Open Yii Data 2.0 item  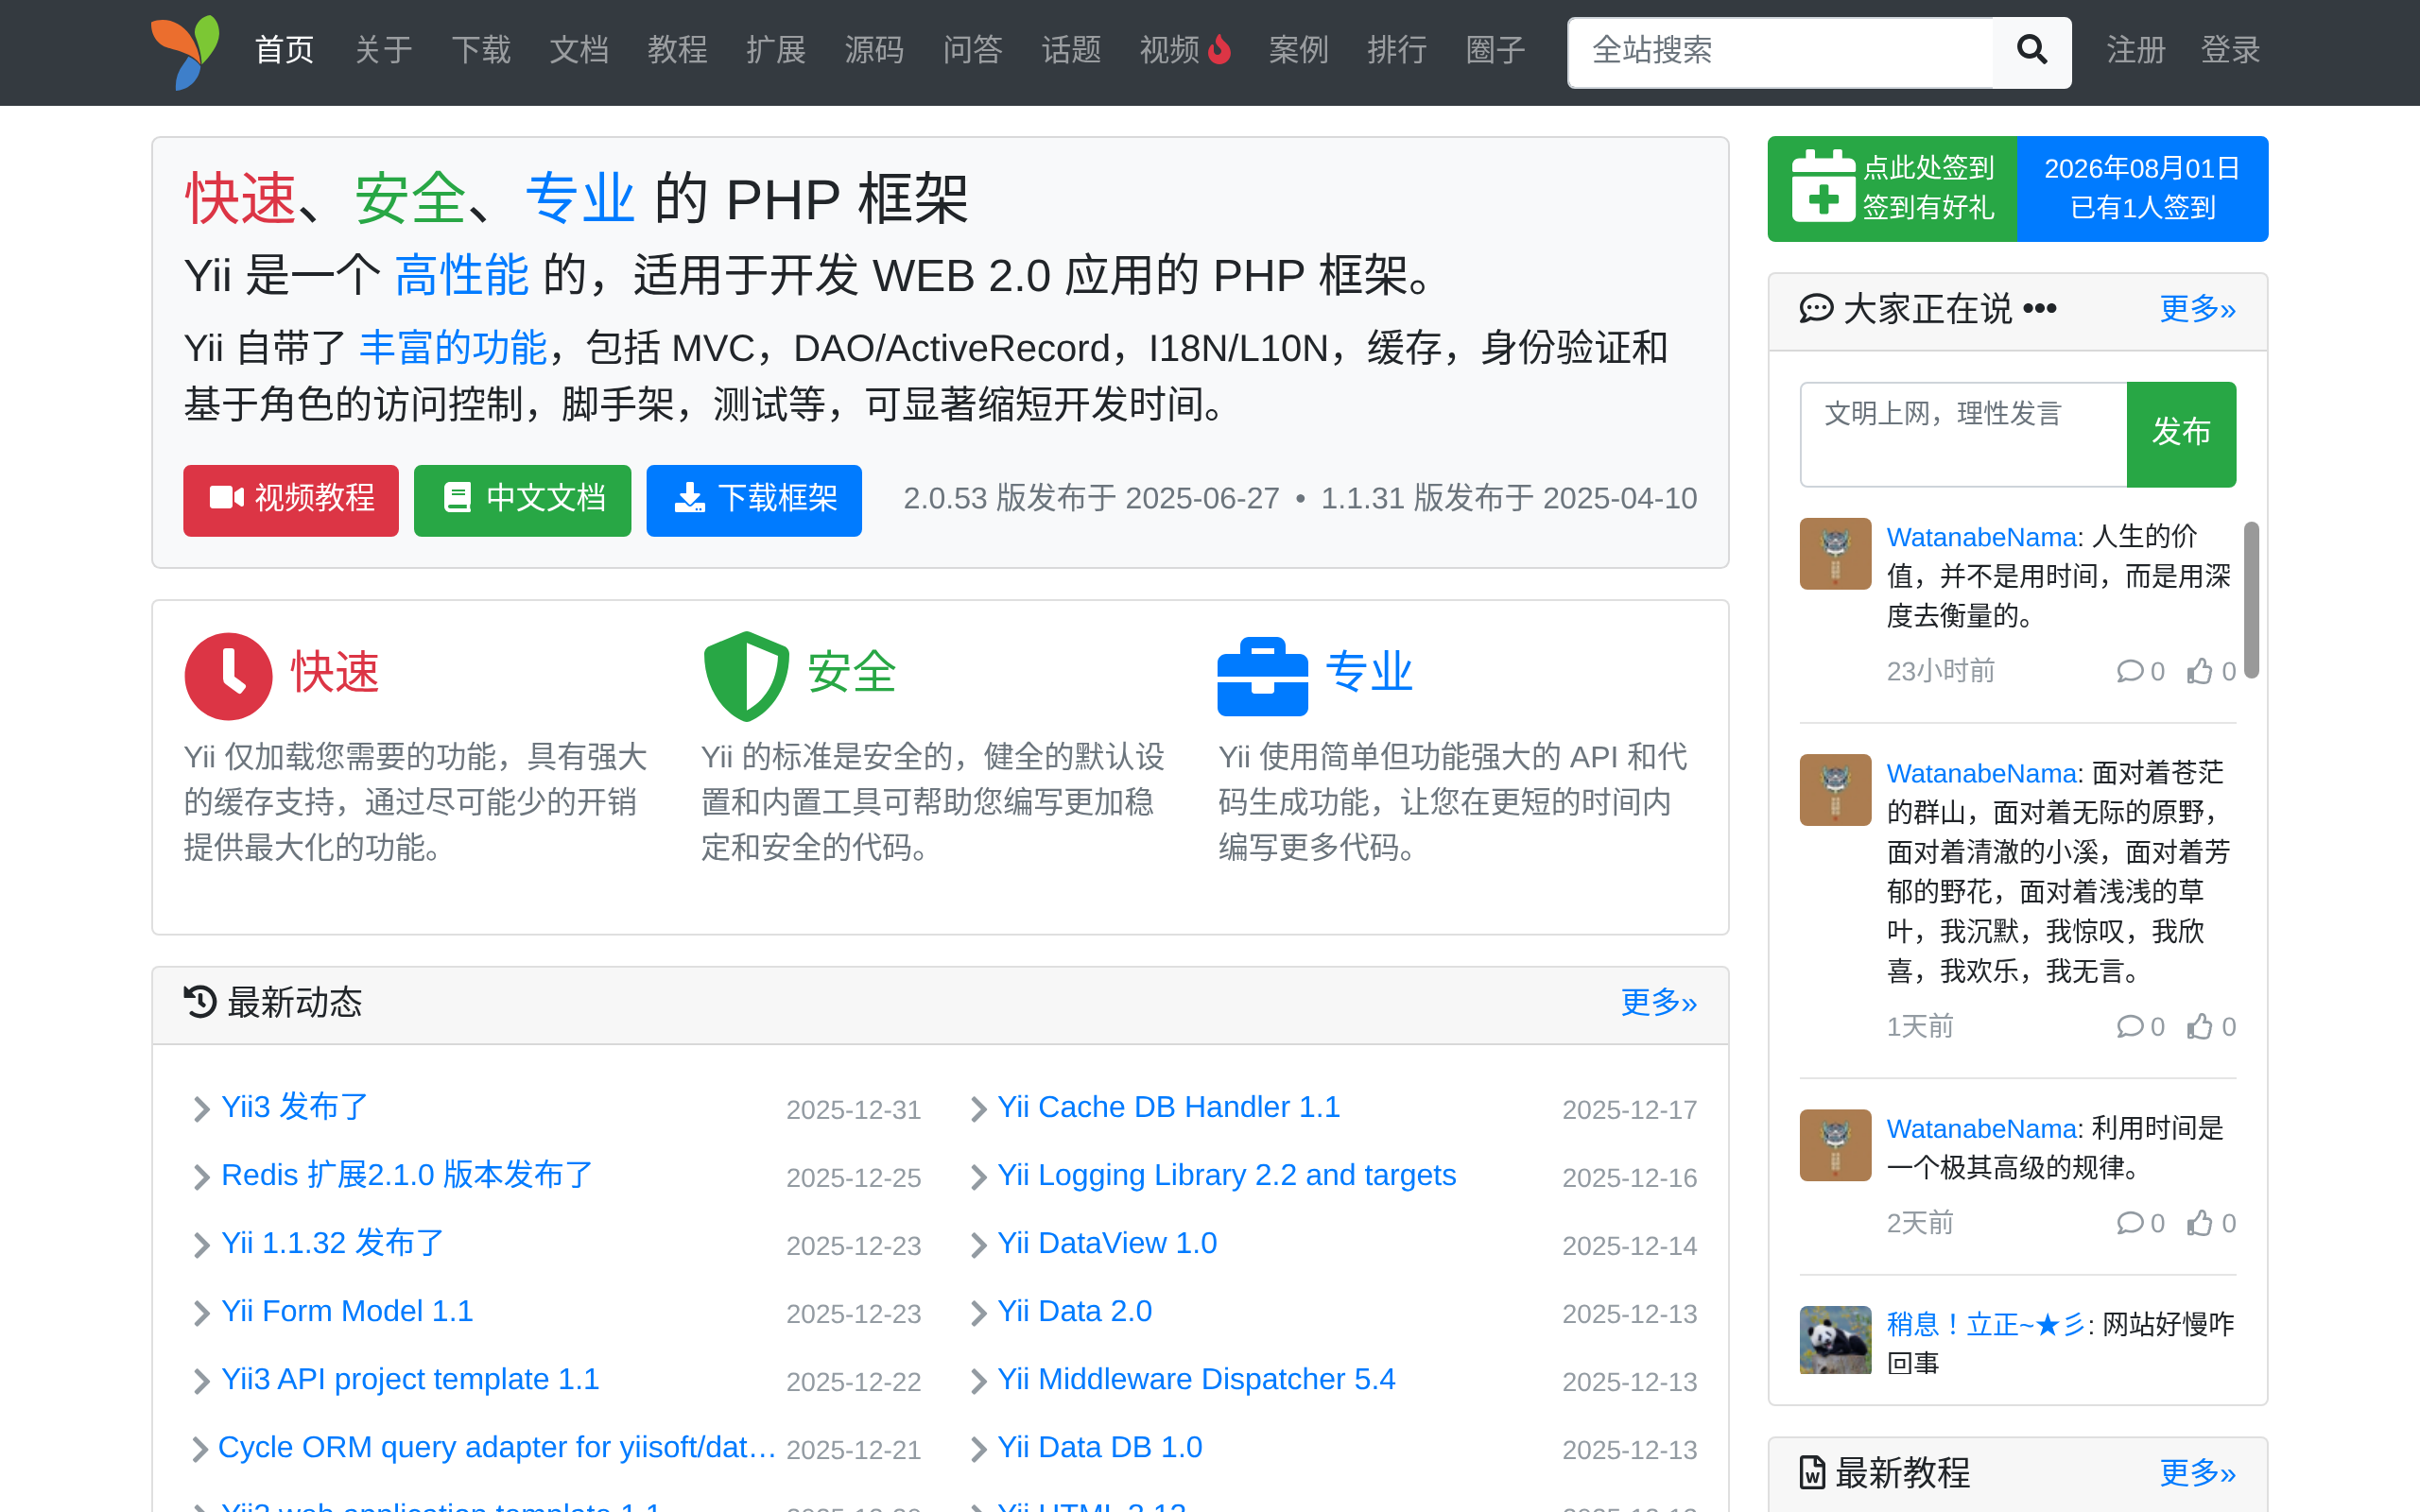click(x=1074, y=1311)
